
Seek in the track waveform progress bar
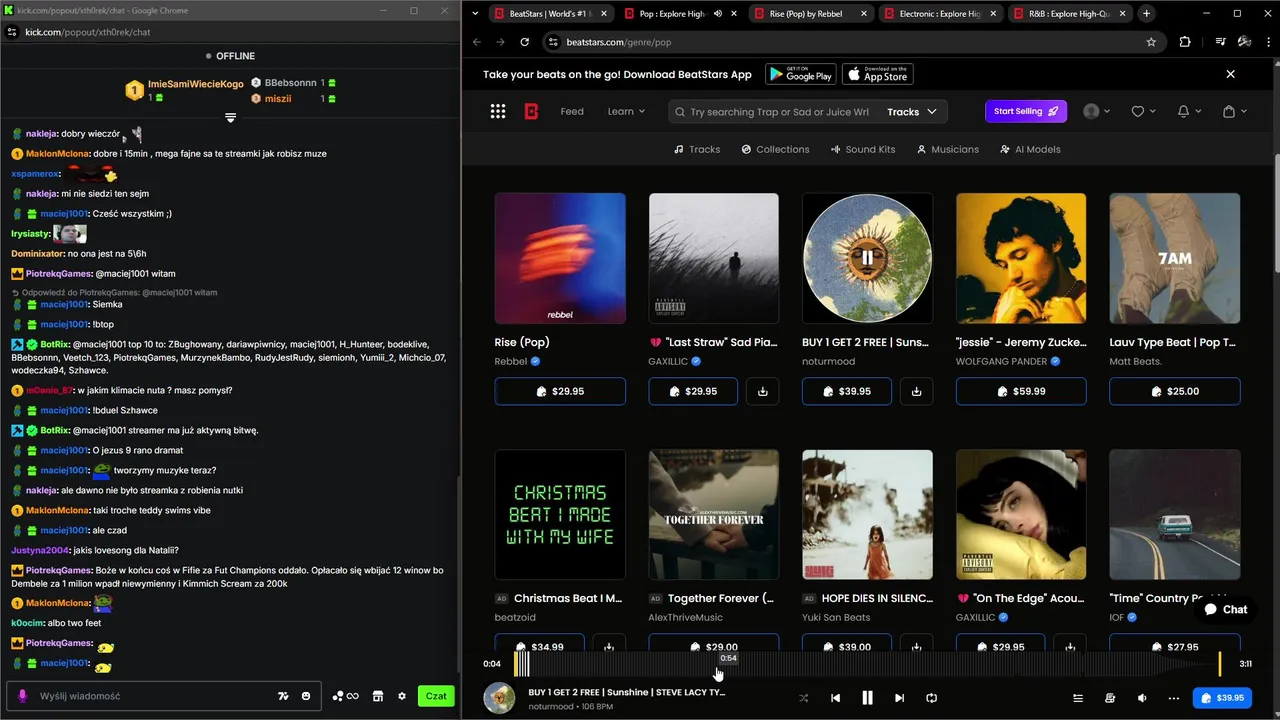[867, 663]
